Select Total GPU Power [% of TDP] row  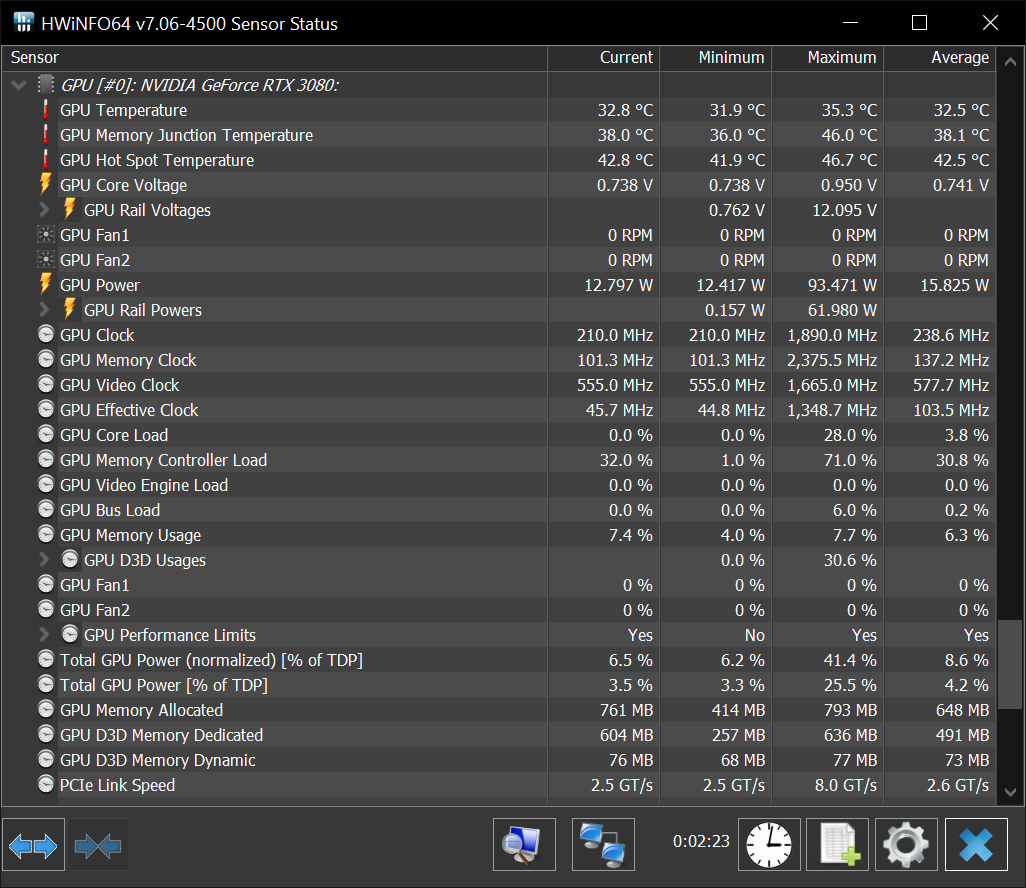pos(499,684)
